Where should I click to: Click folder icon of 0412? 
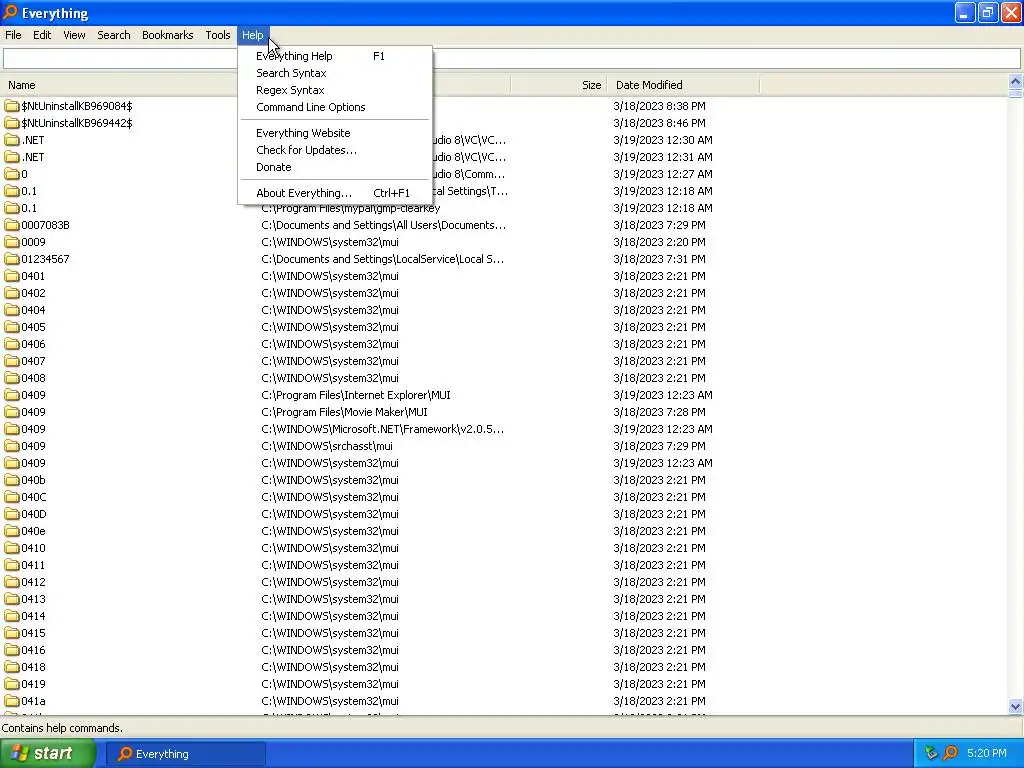coord(12,582)
